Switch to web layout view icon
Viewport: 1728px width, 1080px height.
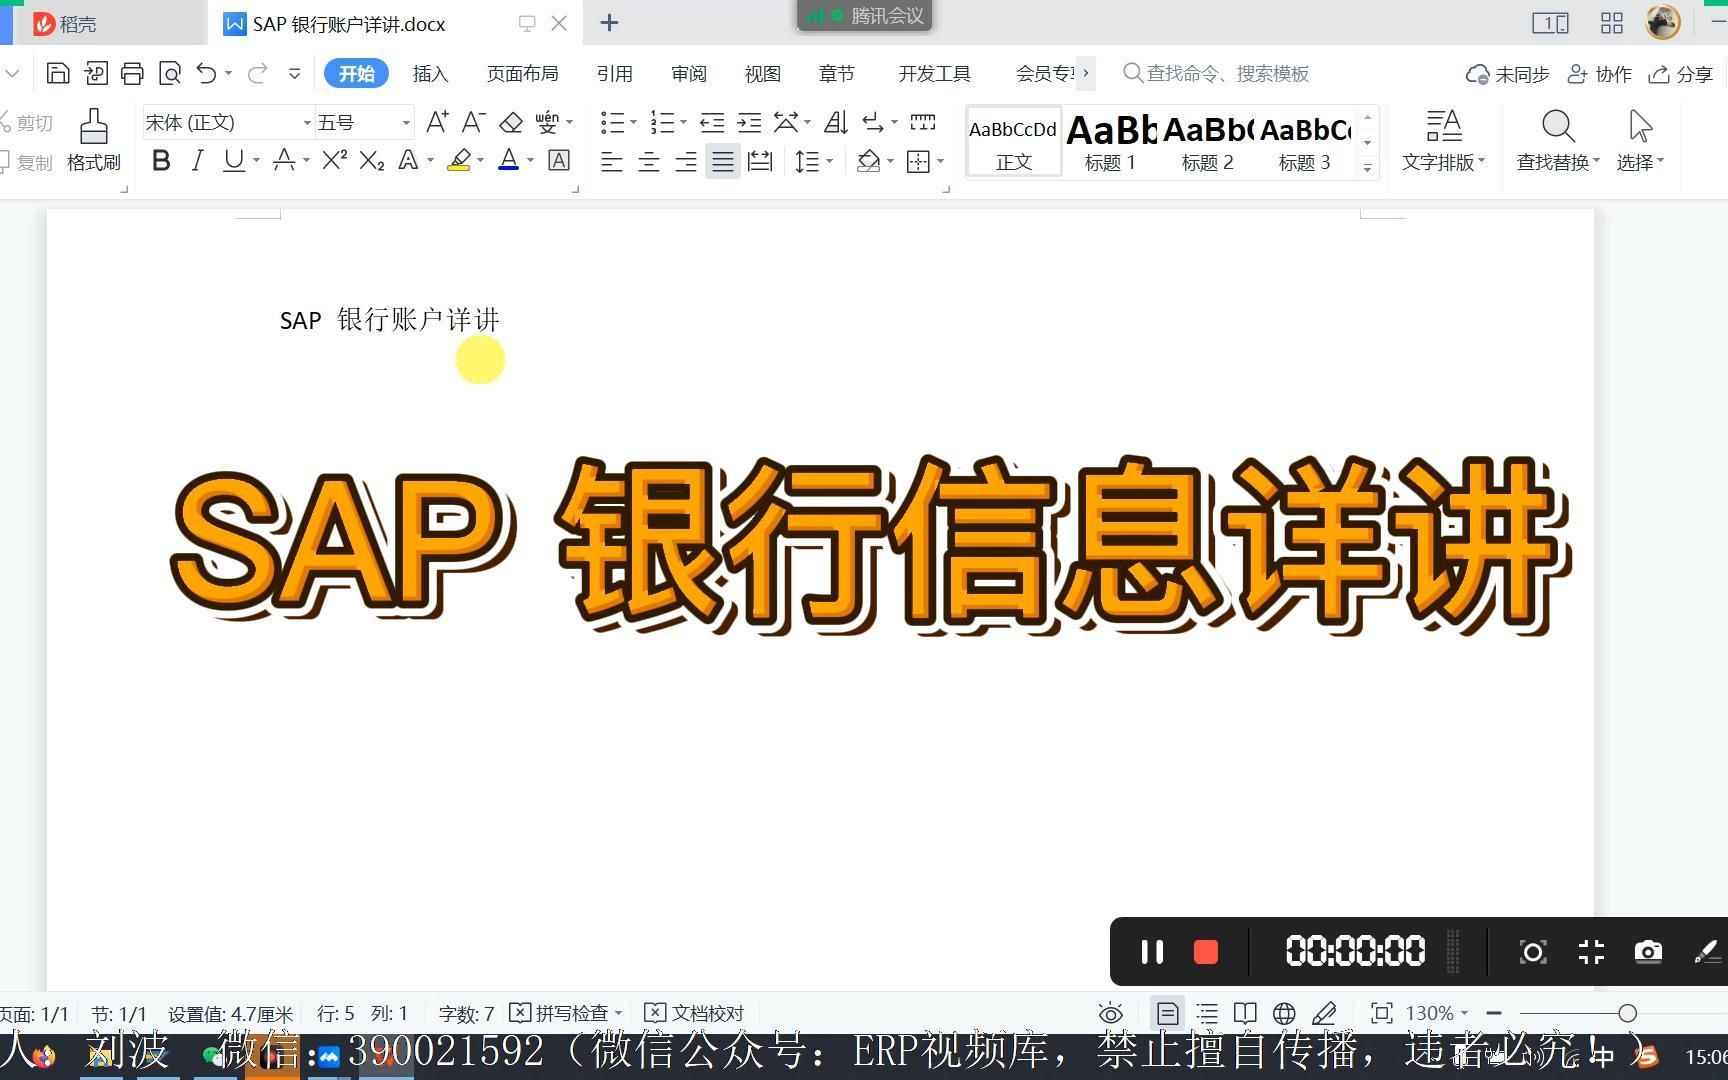pos(1284,1013)
